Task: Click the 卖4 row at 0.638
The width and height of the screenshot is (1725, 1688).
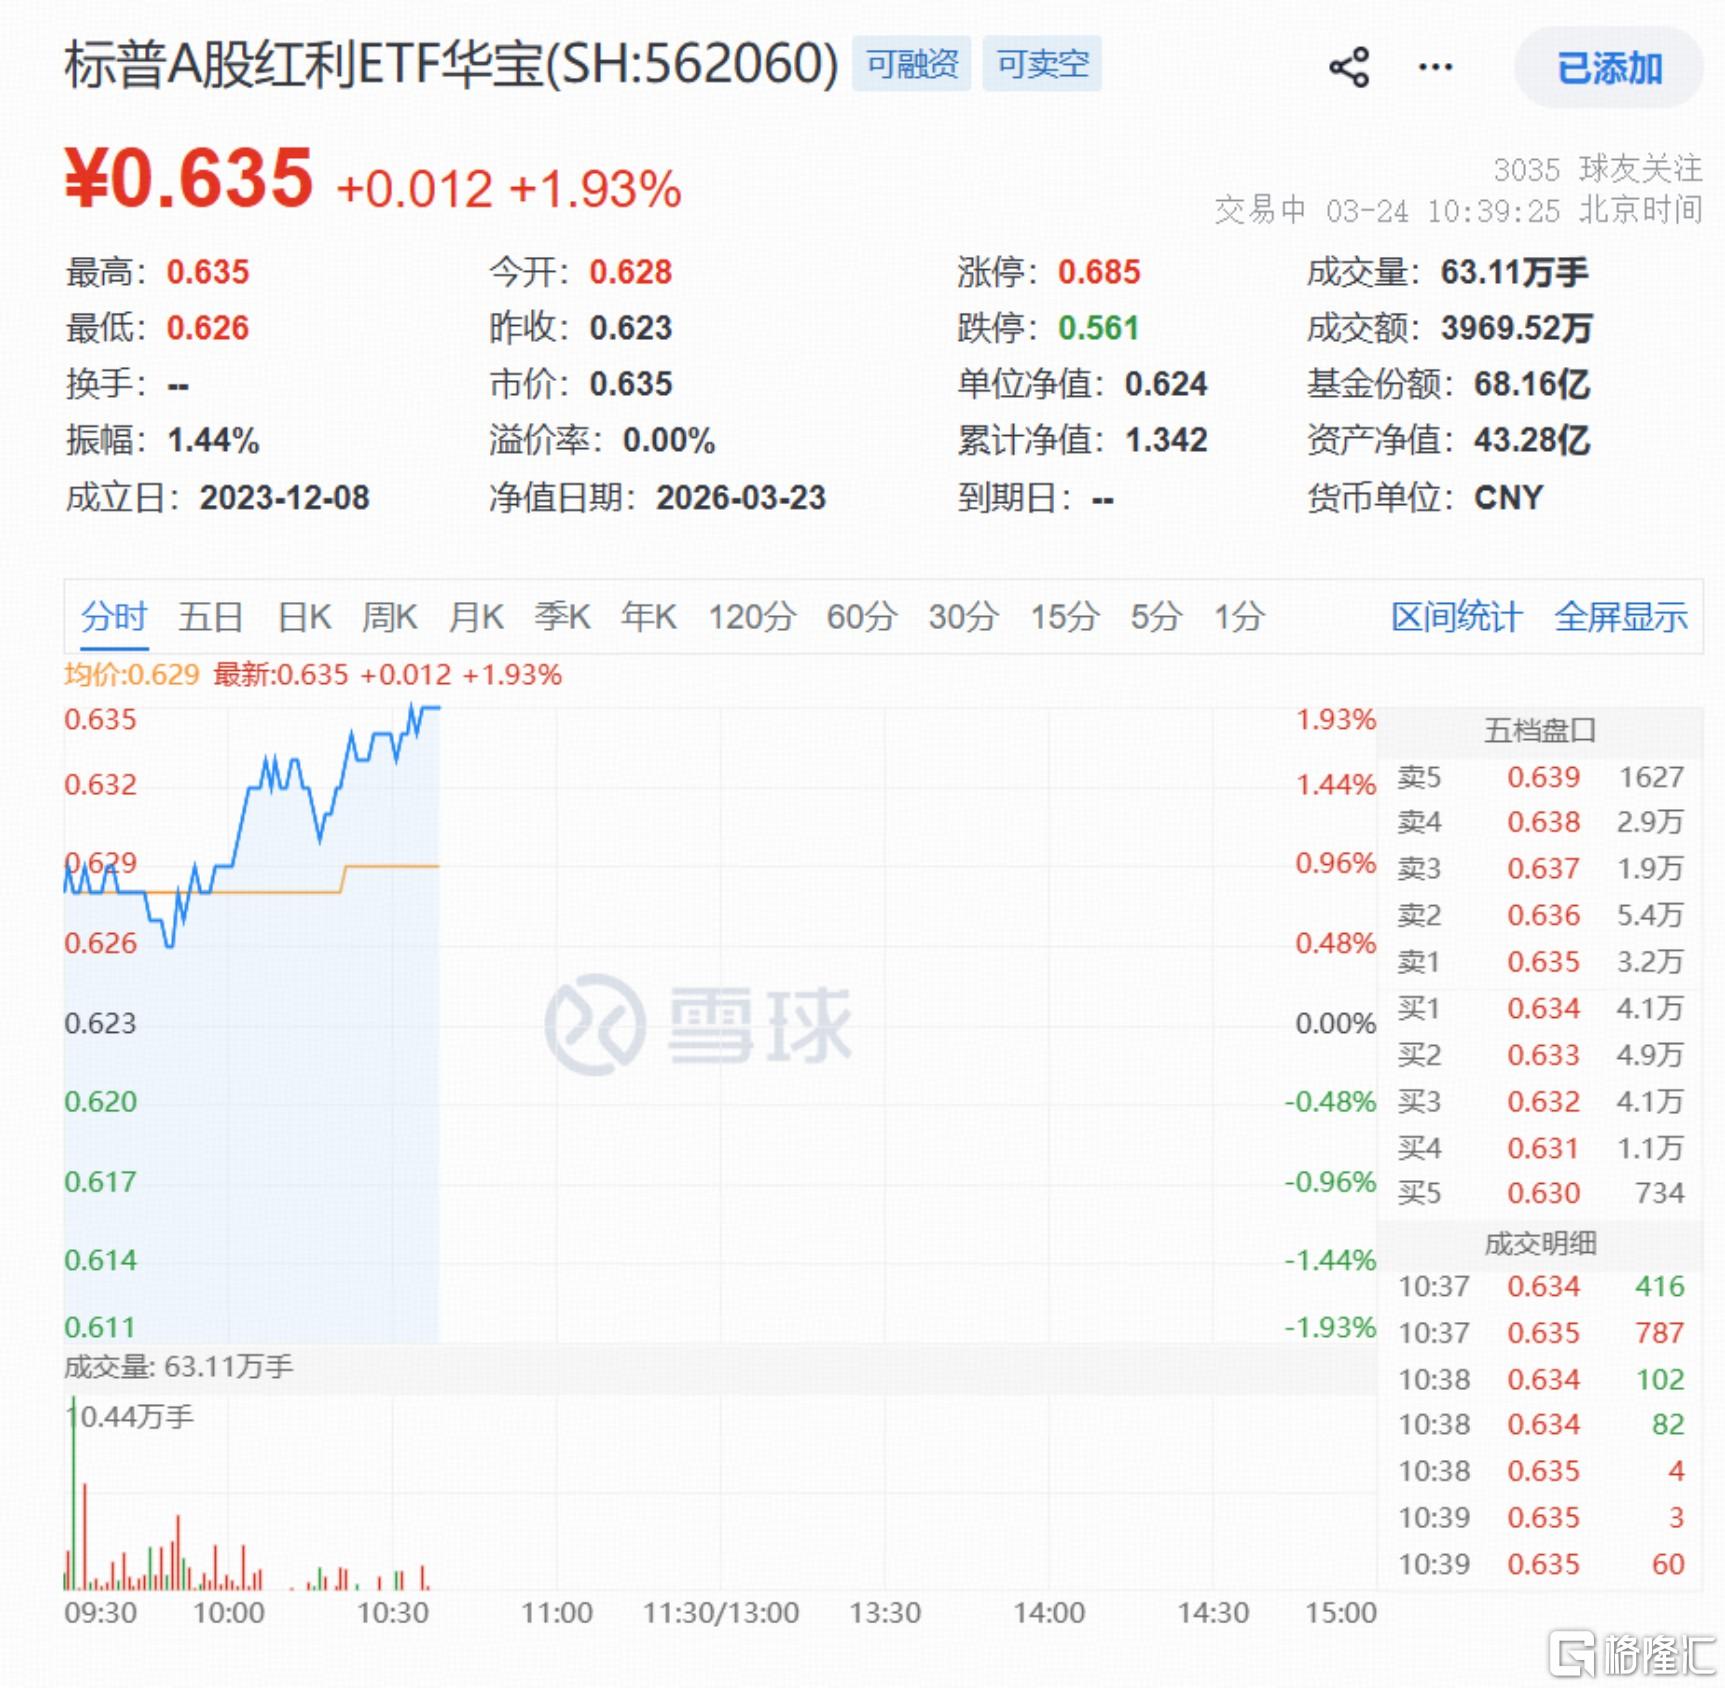Action: pyautogui.click(x=1540, y=822)
